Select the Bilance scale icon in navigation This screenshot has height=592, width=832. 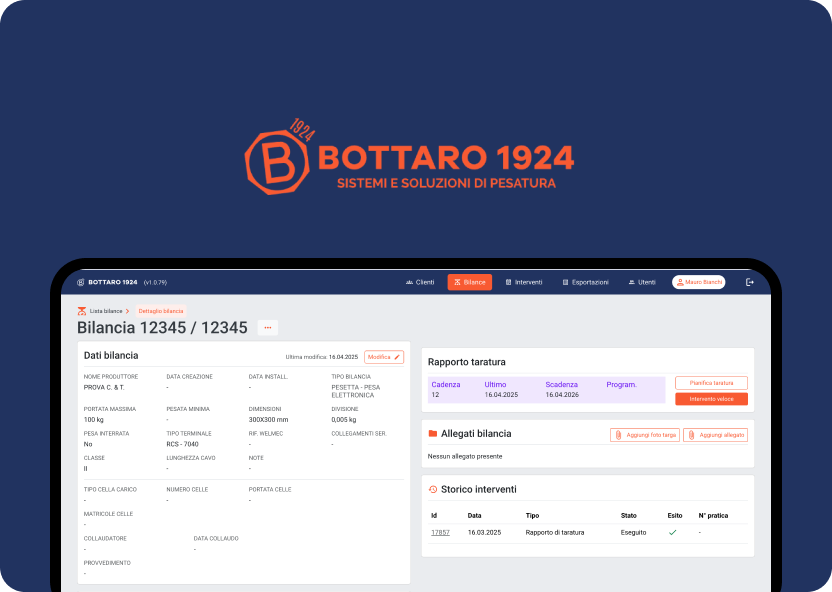456,281
